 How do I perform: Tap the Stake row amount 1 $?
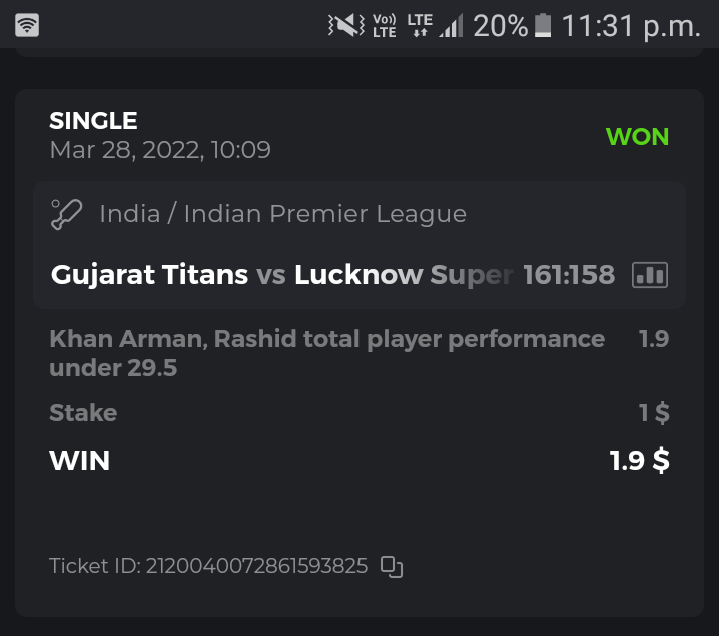(655, 413)
